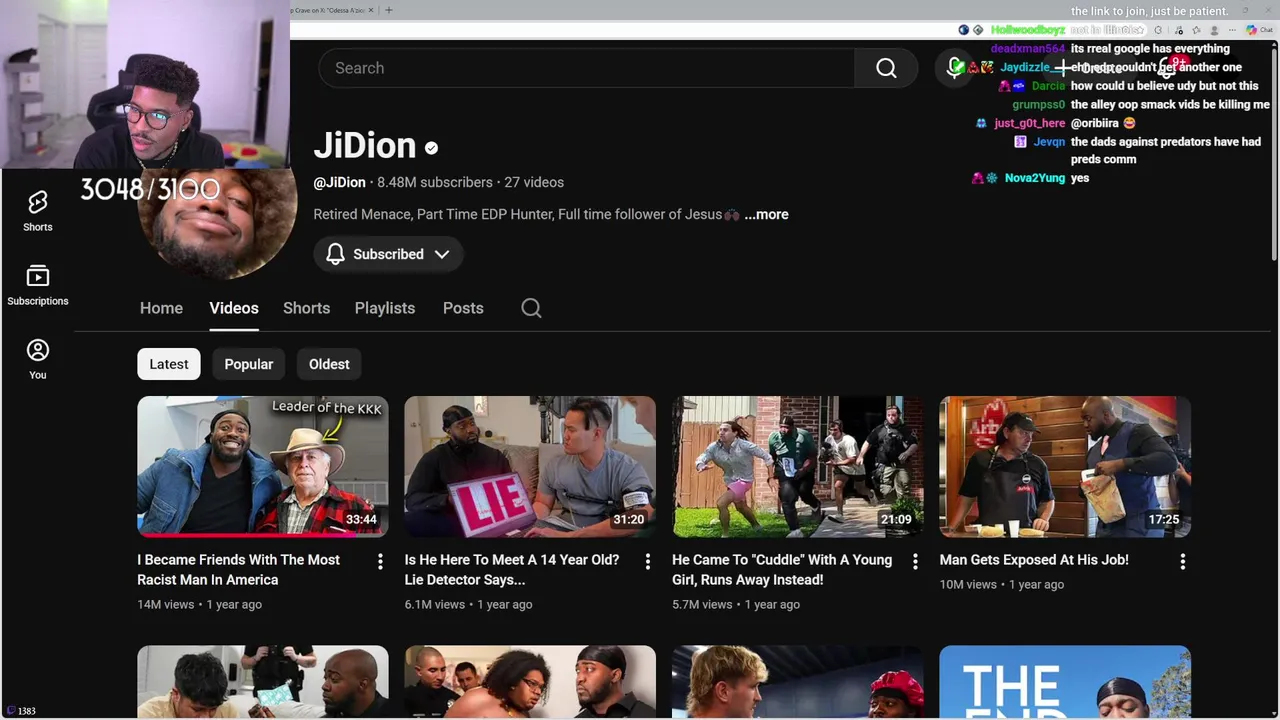The image size is (1280, 720).
Task: Click the voice search microphone icon
Action: click(954, 68)
